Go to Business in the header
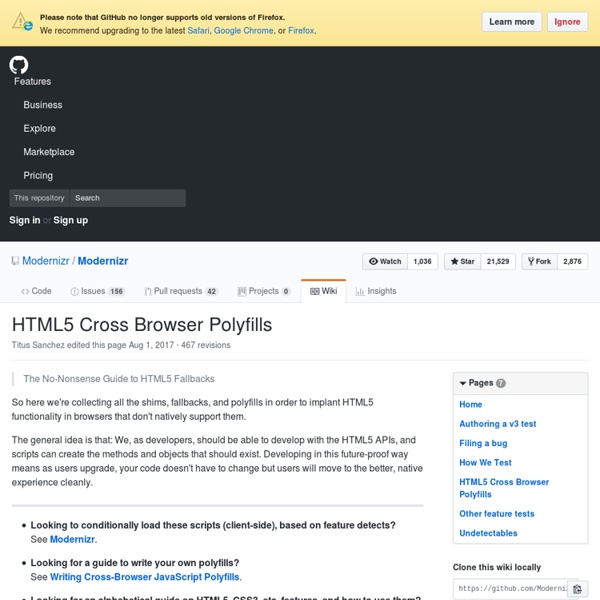600x600 pixels. click(43, 105)
